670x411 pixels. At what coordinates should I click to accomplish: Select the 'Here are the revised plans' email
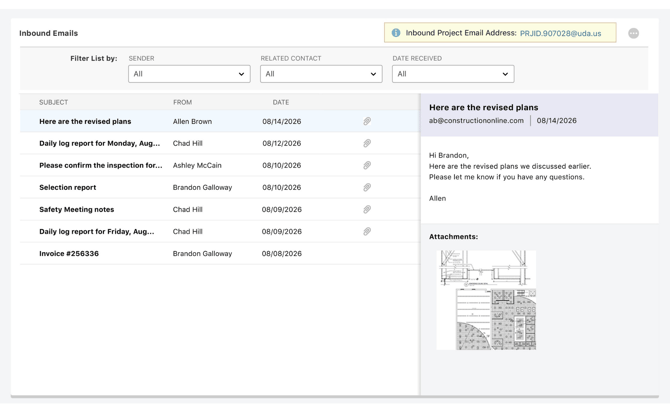click(220, 121)
